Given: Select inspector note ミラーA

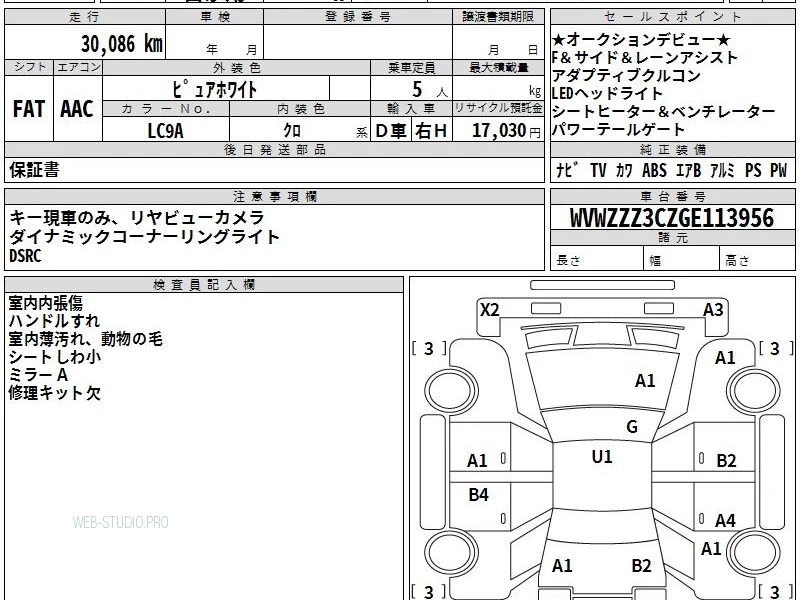Looking at the screenshot, I should coord(38,375).
